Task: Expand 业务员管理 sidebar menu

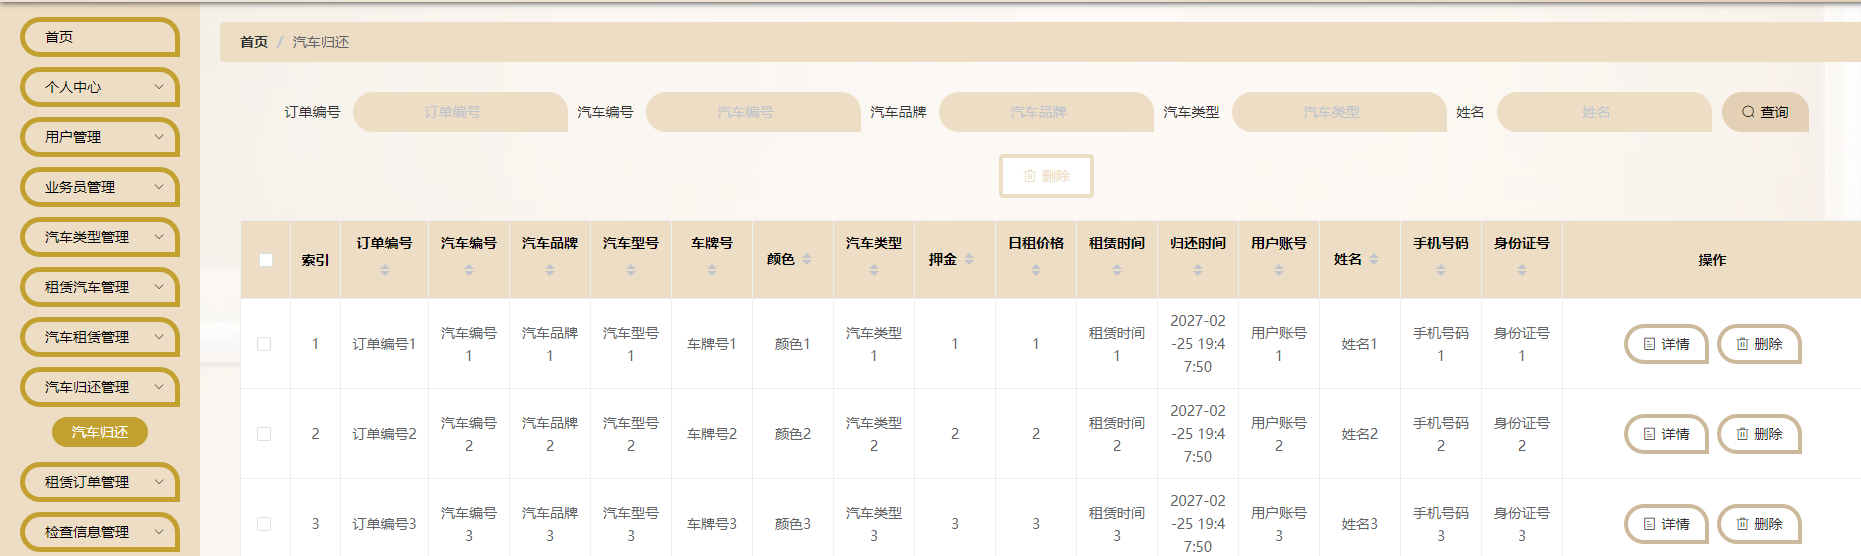Action: point(100,187)
